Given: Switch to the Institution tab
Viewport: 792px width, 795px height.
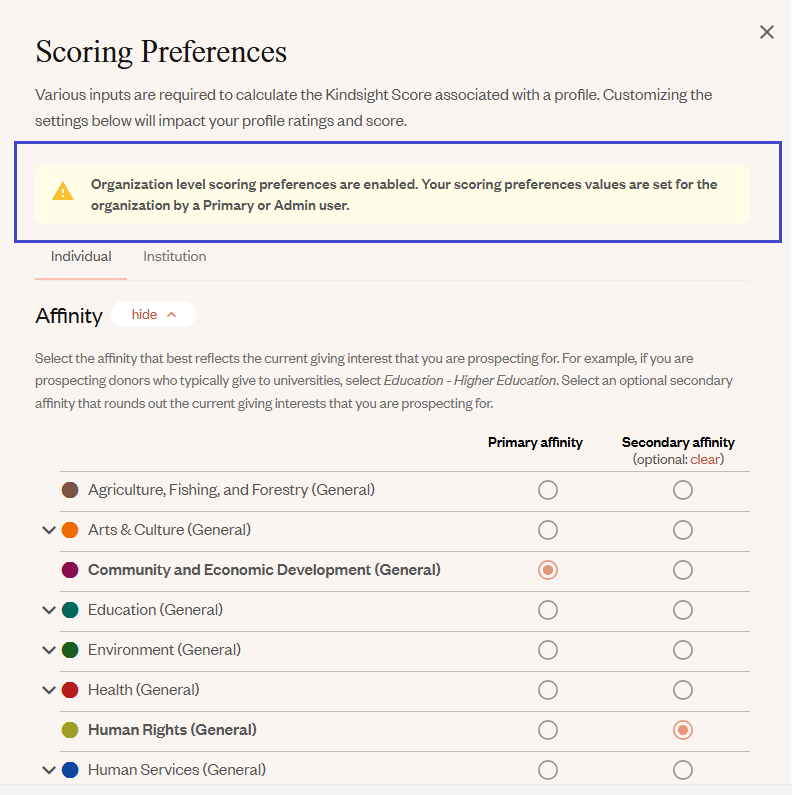Looking at the screenshot, I should point(174,257).
